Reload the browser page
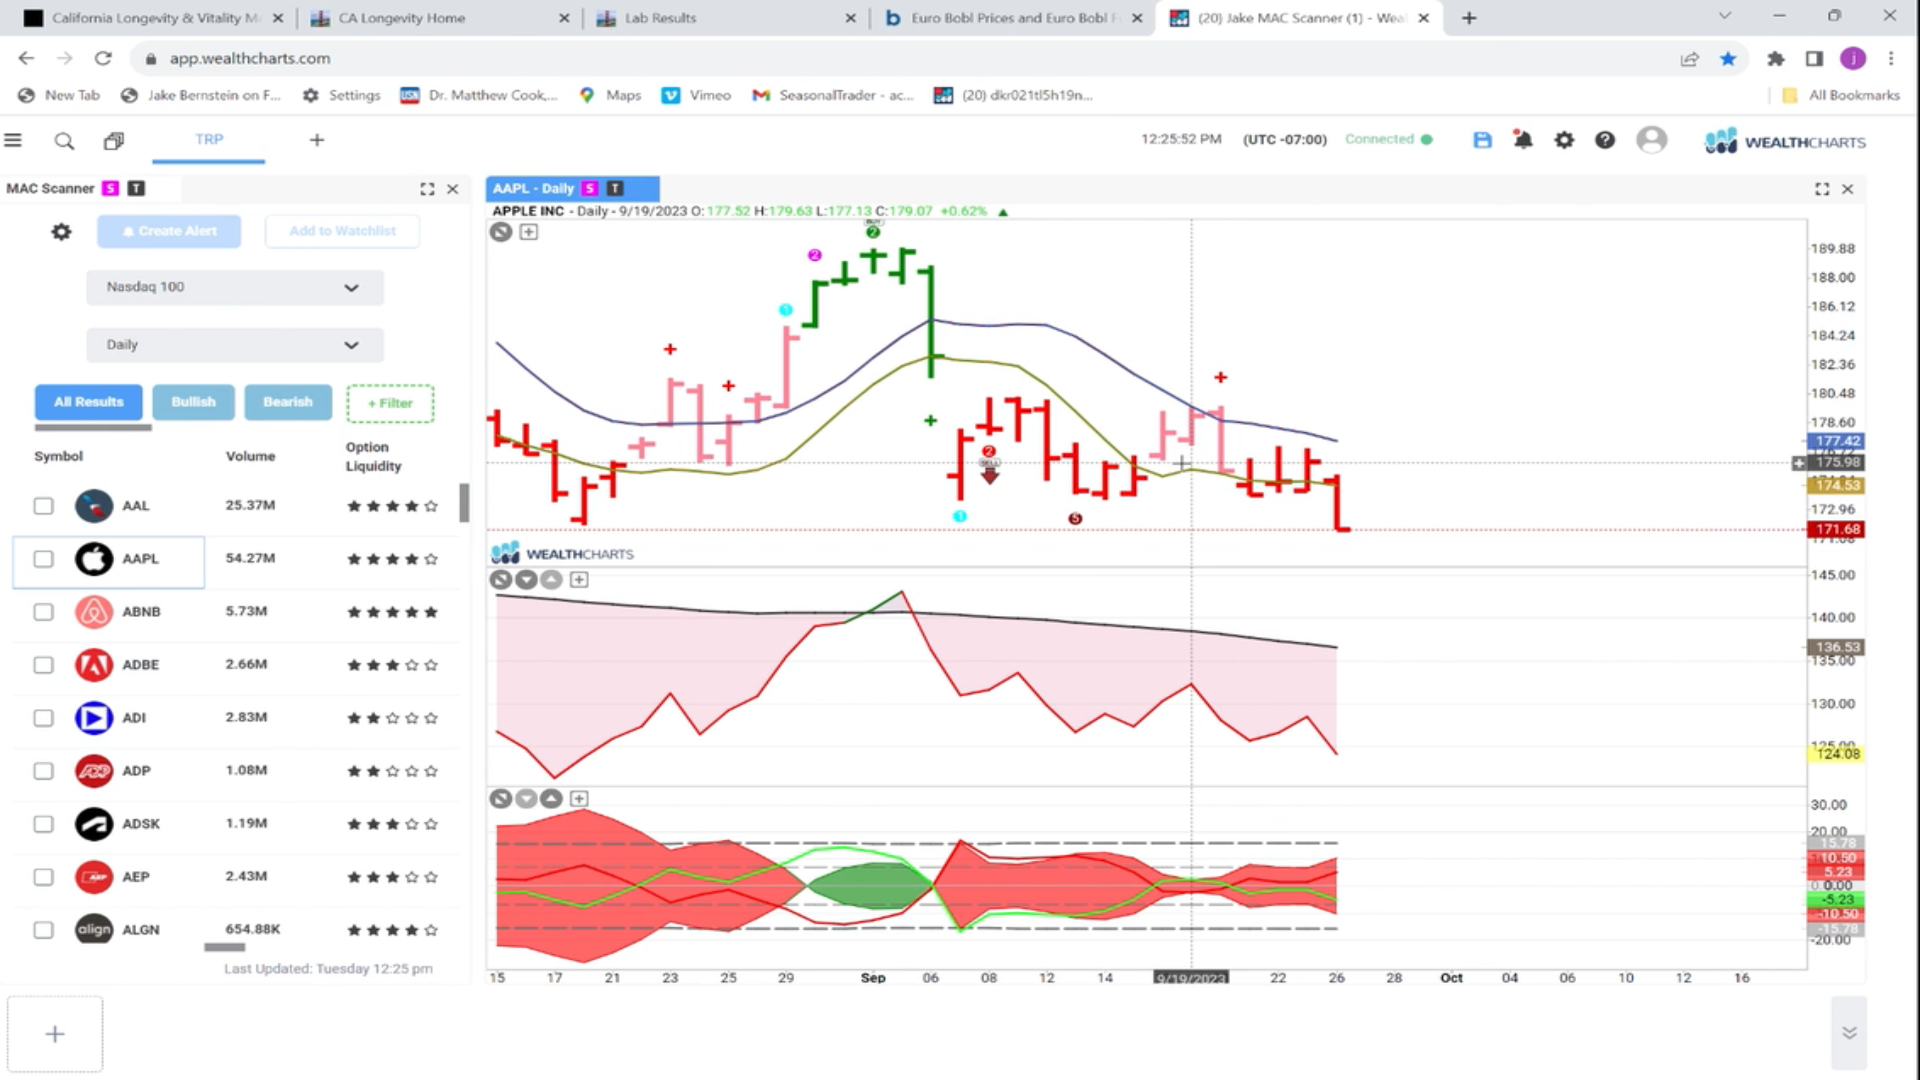Screen dimensions: 1920x1080 [x=103, y=59]
